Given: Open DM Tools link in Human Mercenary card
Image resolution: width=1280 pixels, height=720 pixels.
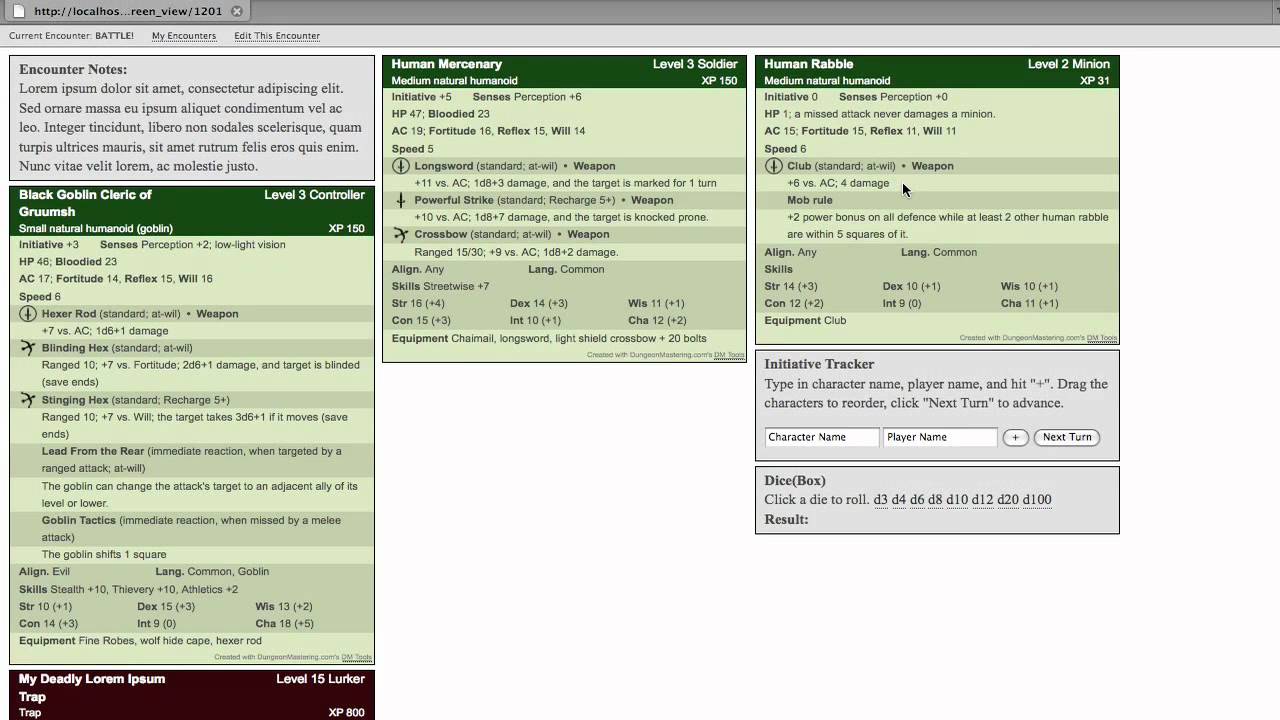Looking at the screenshot, I should (x=729, y=355).
